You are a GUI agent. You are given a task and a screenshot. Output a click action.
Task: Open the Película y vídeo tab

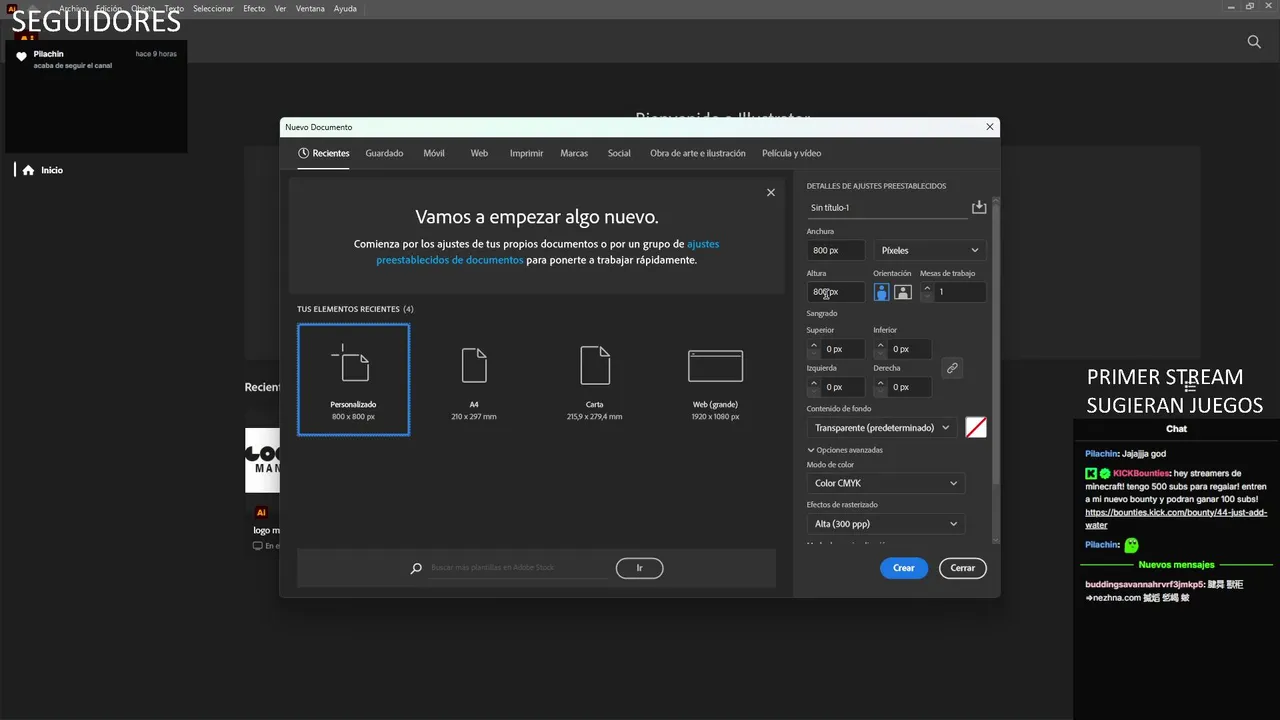tap(791, 153)
